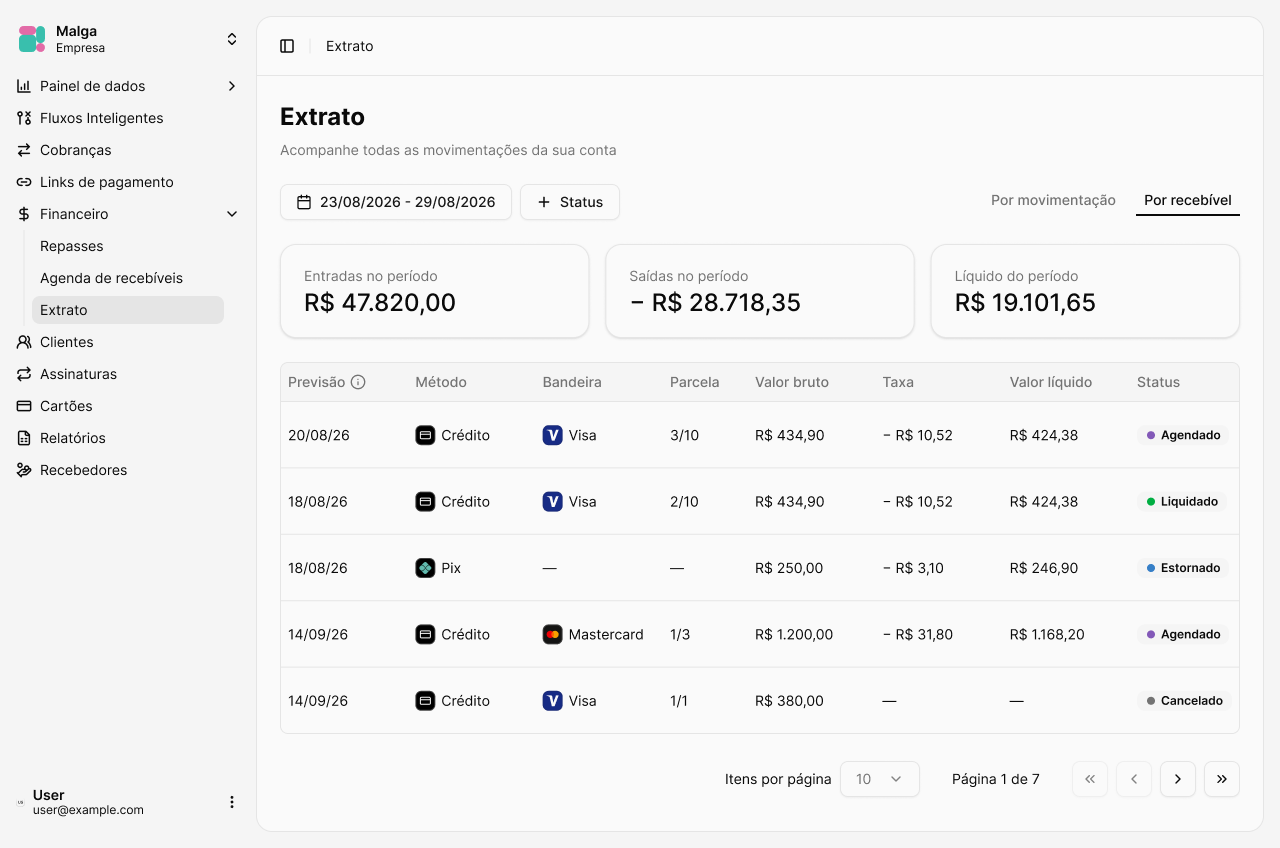Click the Liquidado status badge
1280x848 pixels.
point(1182,502)
